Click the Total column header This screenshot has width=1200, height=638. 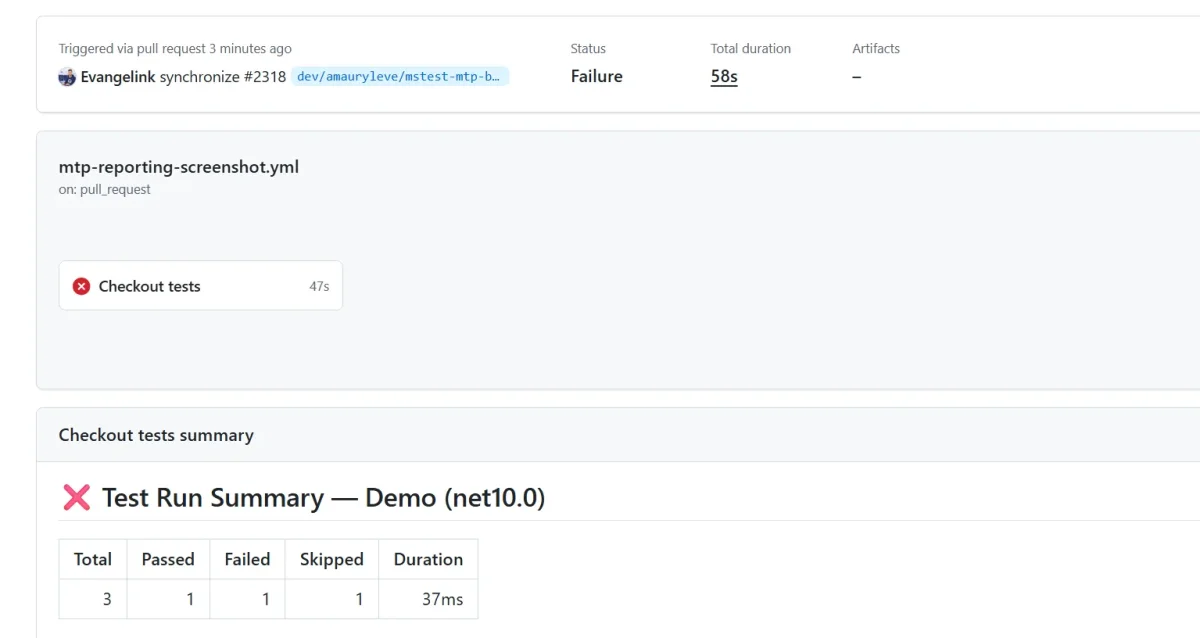click(x=93, y=559)
